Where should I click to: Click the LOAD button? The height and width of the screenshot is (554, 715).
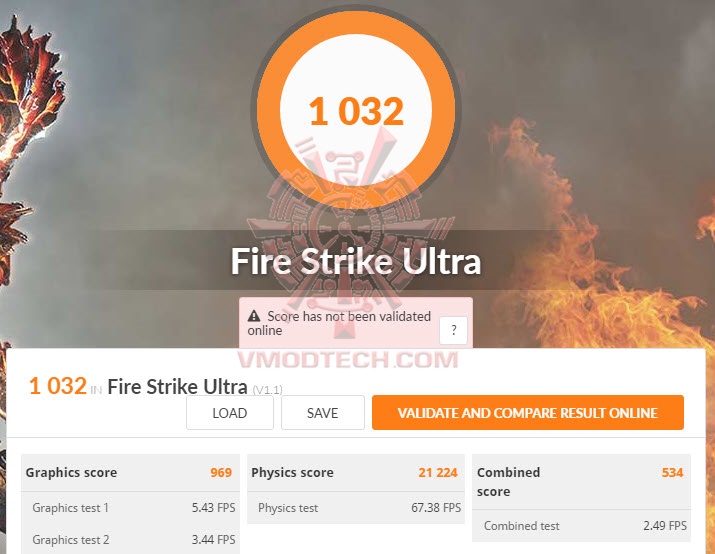click(x=230, y=413)
